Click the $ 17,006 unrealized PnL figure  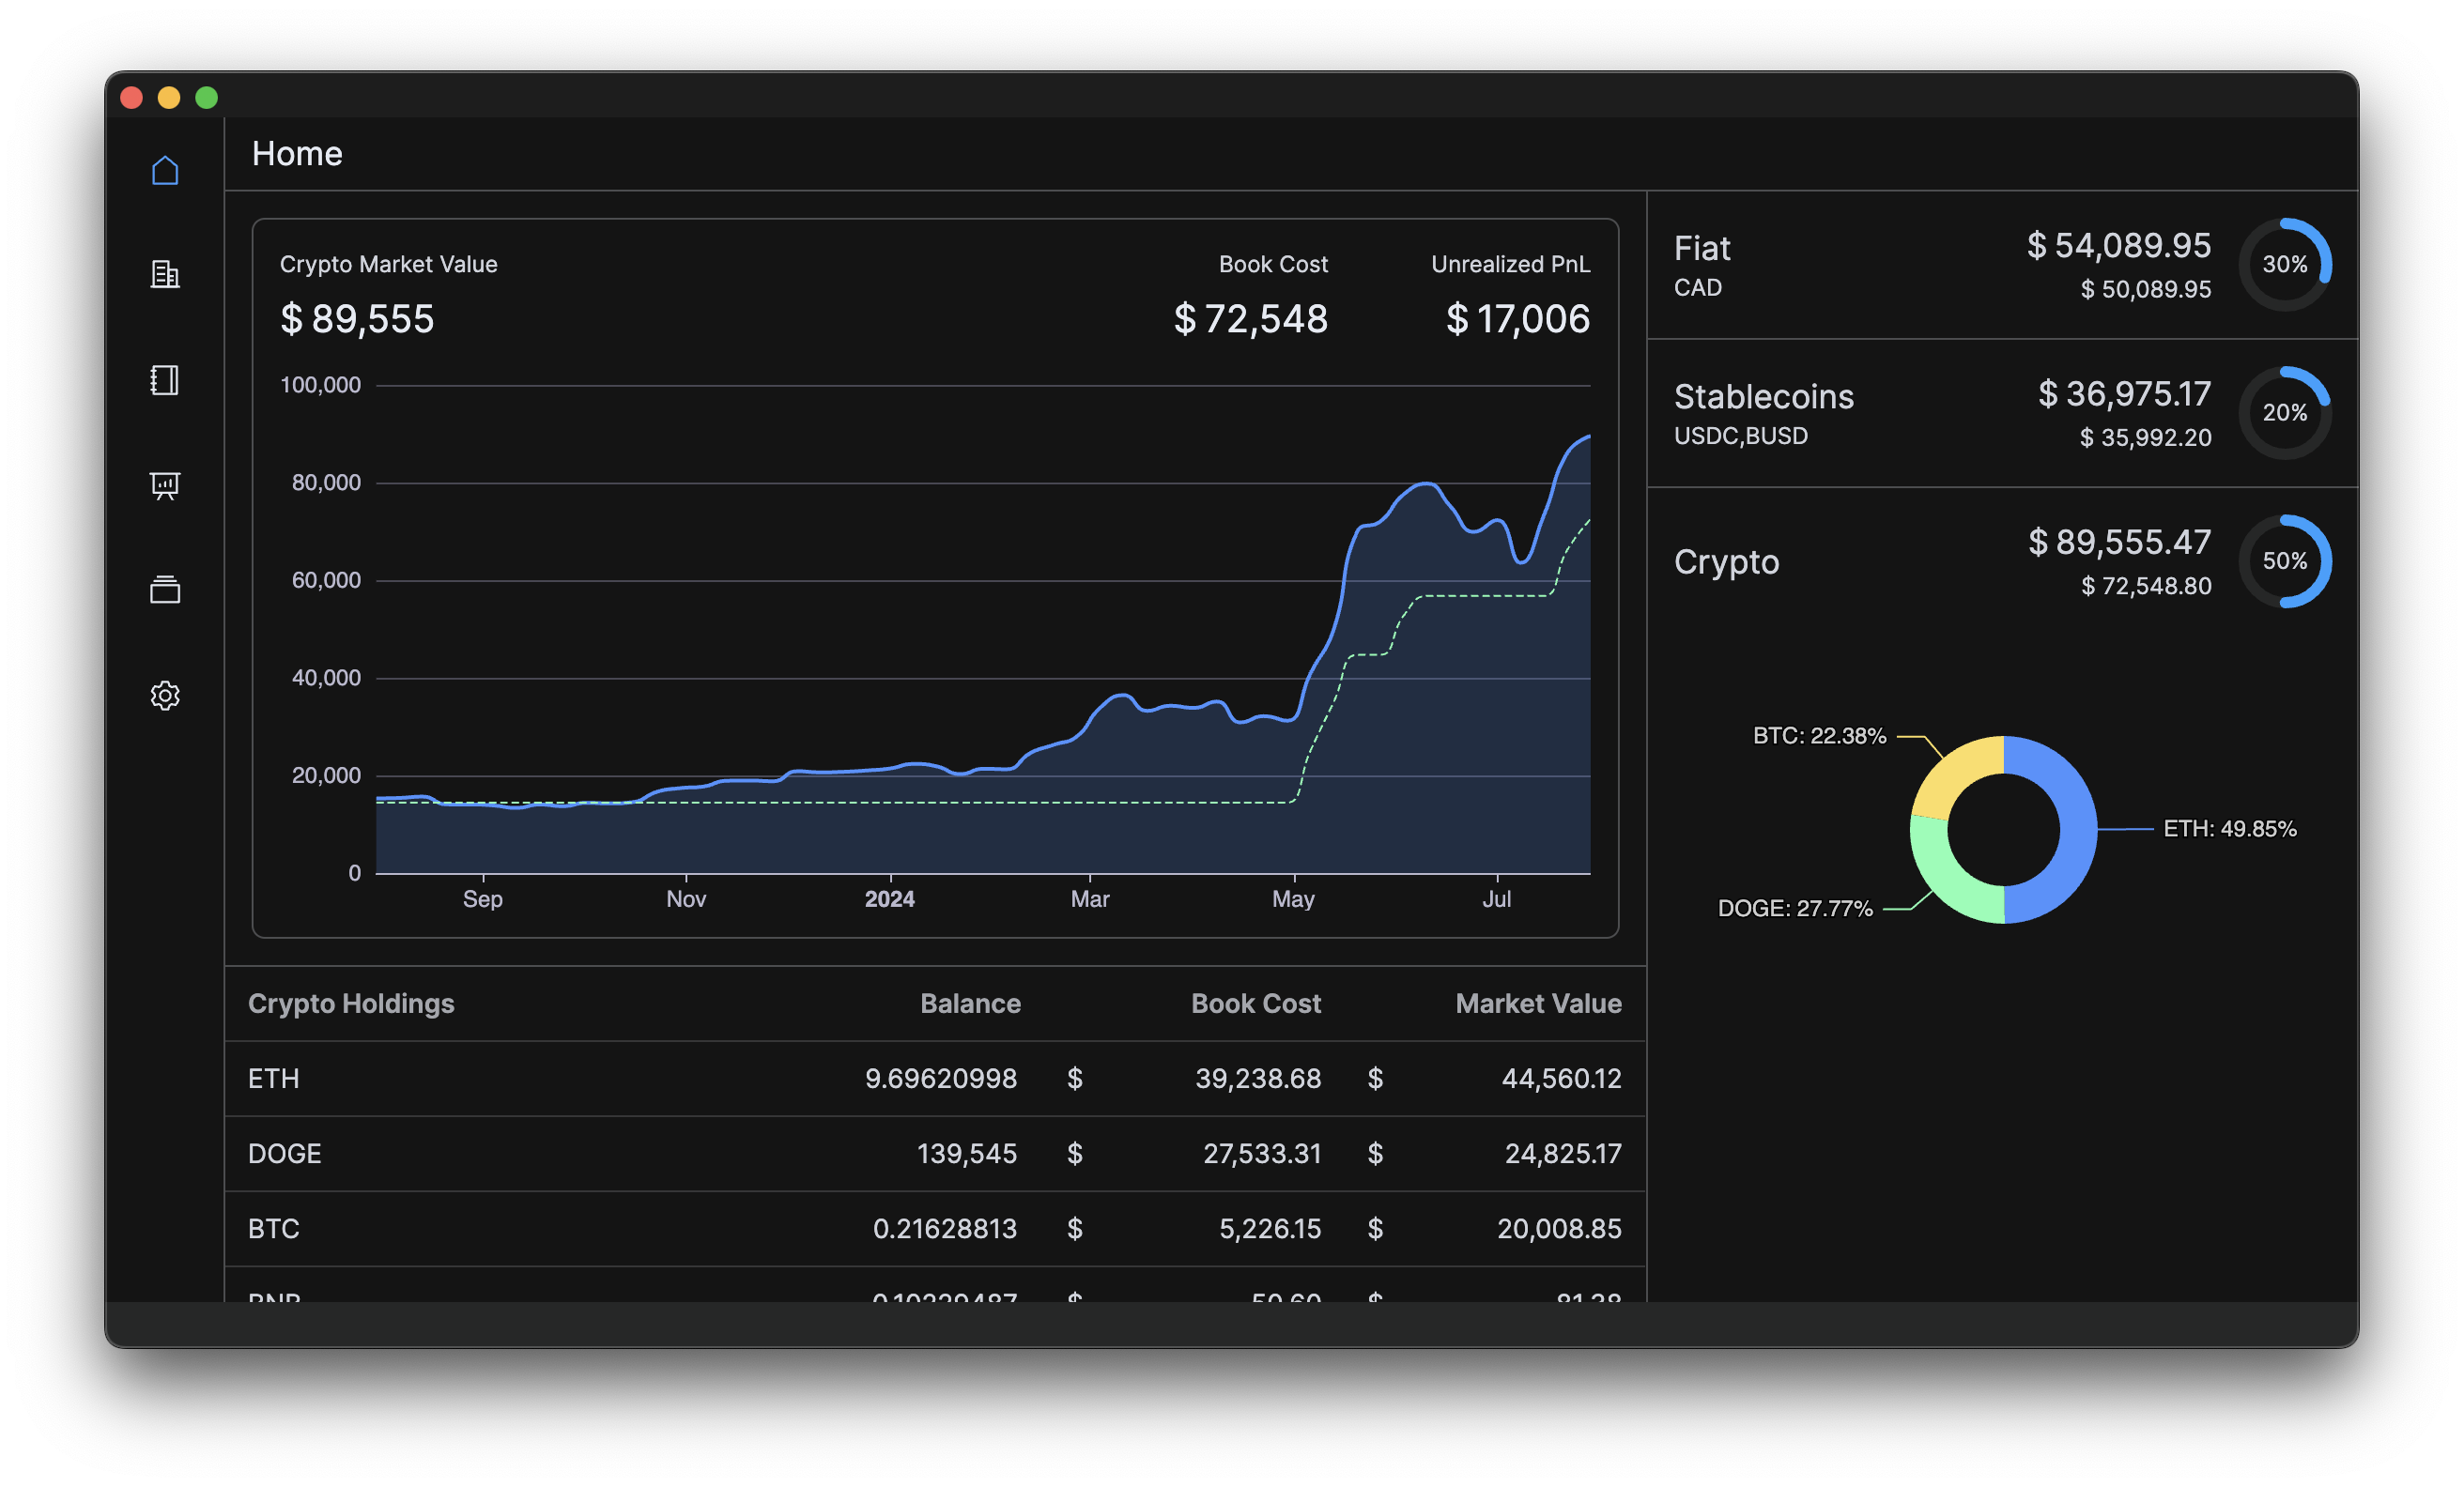click(x=1517, y=319)
